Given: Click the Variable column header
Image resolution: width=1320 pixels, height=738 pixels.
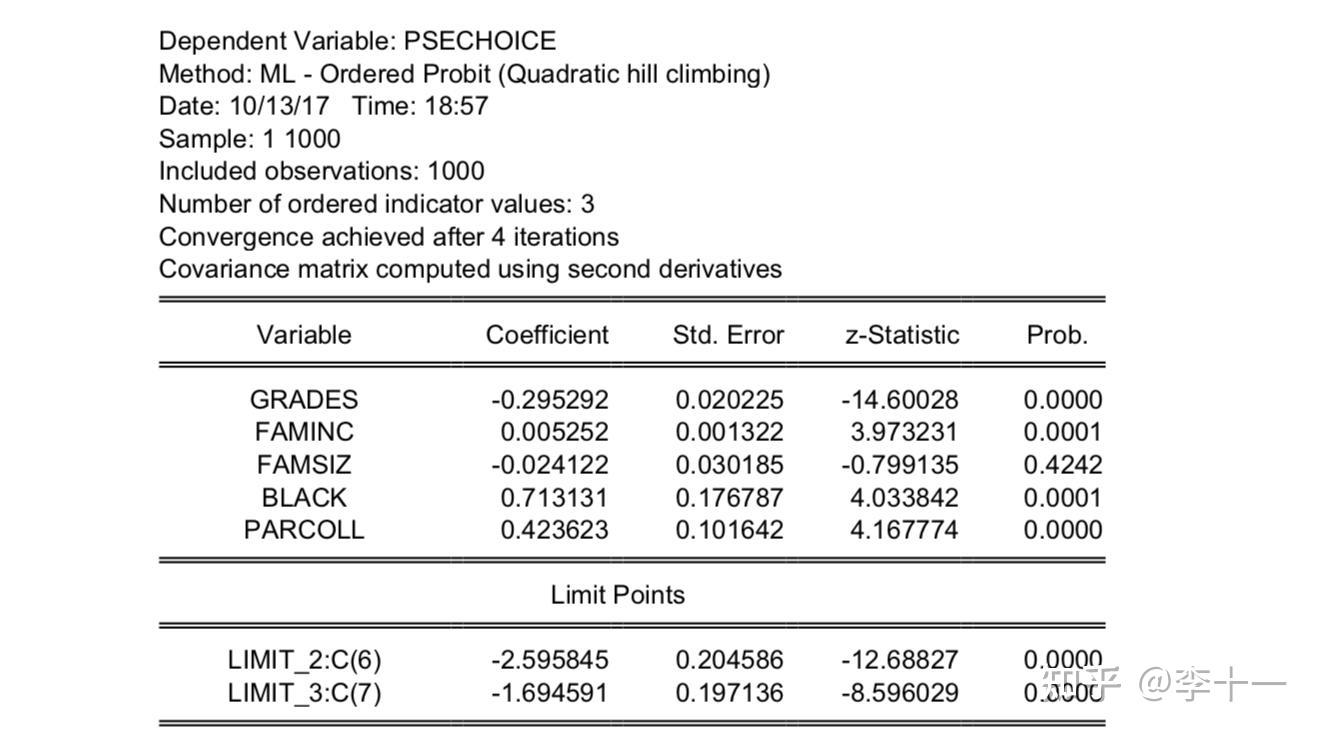Looking at the screenshot, I should tap(304, 334).
